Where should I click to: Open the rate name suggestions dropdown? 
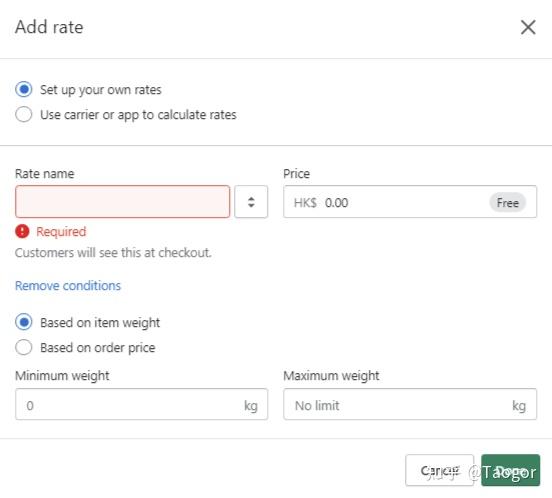[251, 202]
